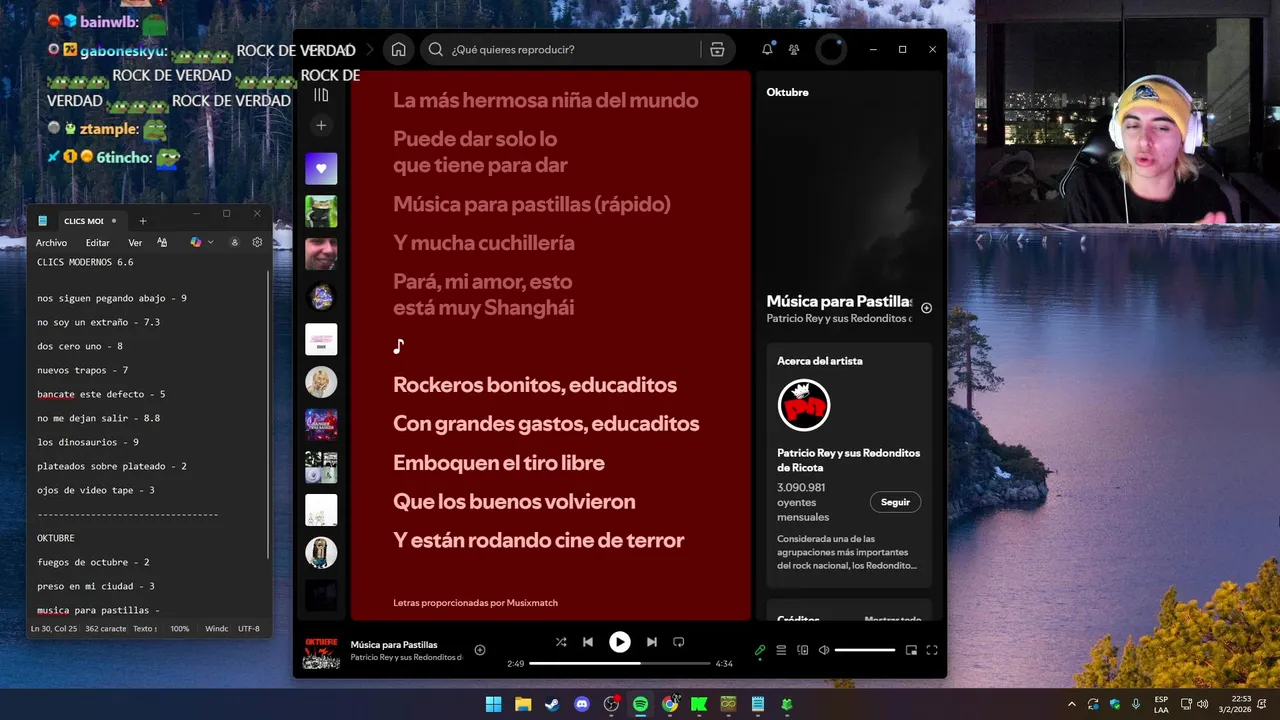Toggle repeat mode
This screenshot has height=720, width=1280.
point(679,642)
